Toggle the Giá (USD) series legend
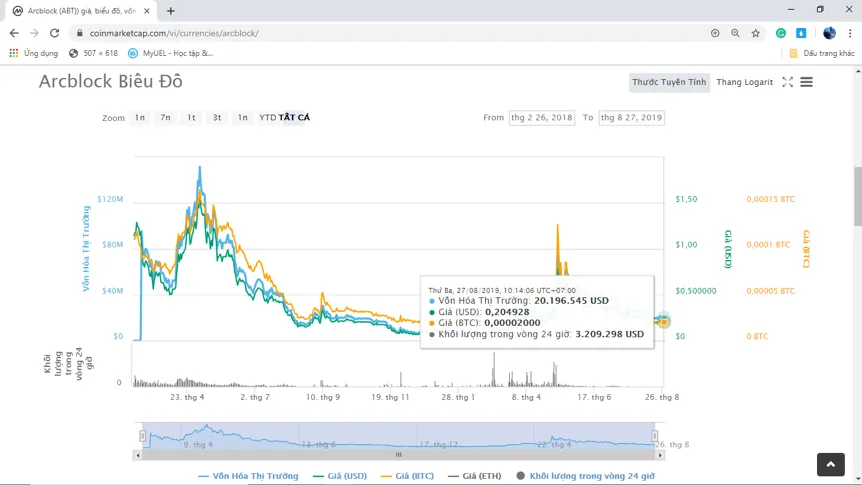862x485 pixels. point(340,476)
